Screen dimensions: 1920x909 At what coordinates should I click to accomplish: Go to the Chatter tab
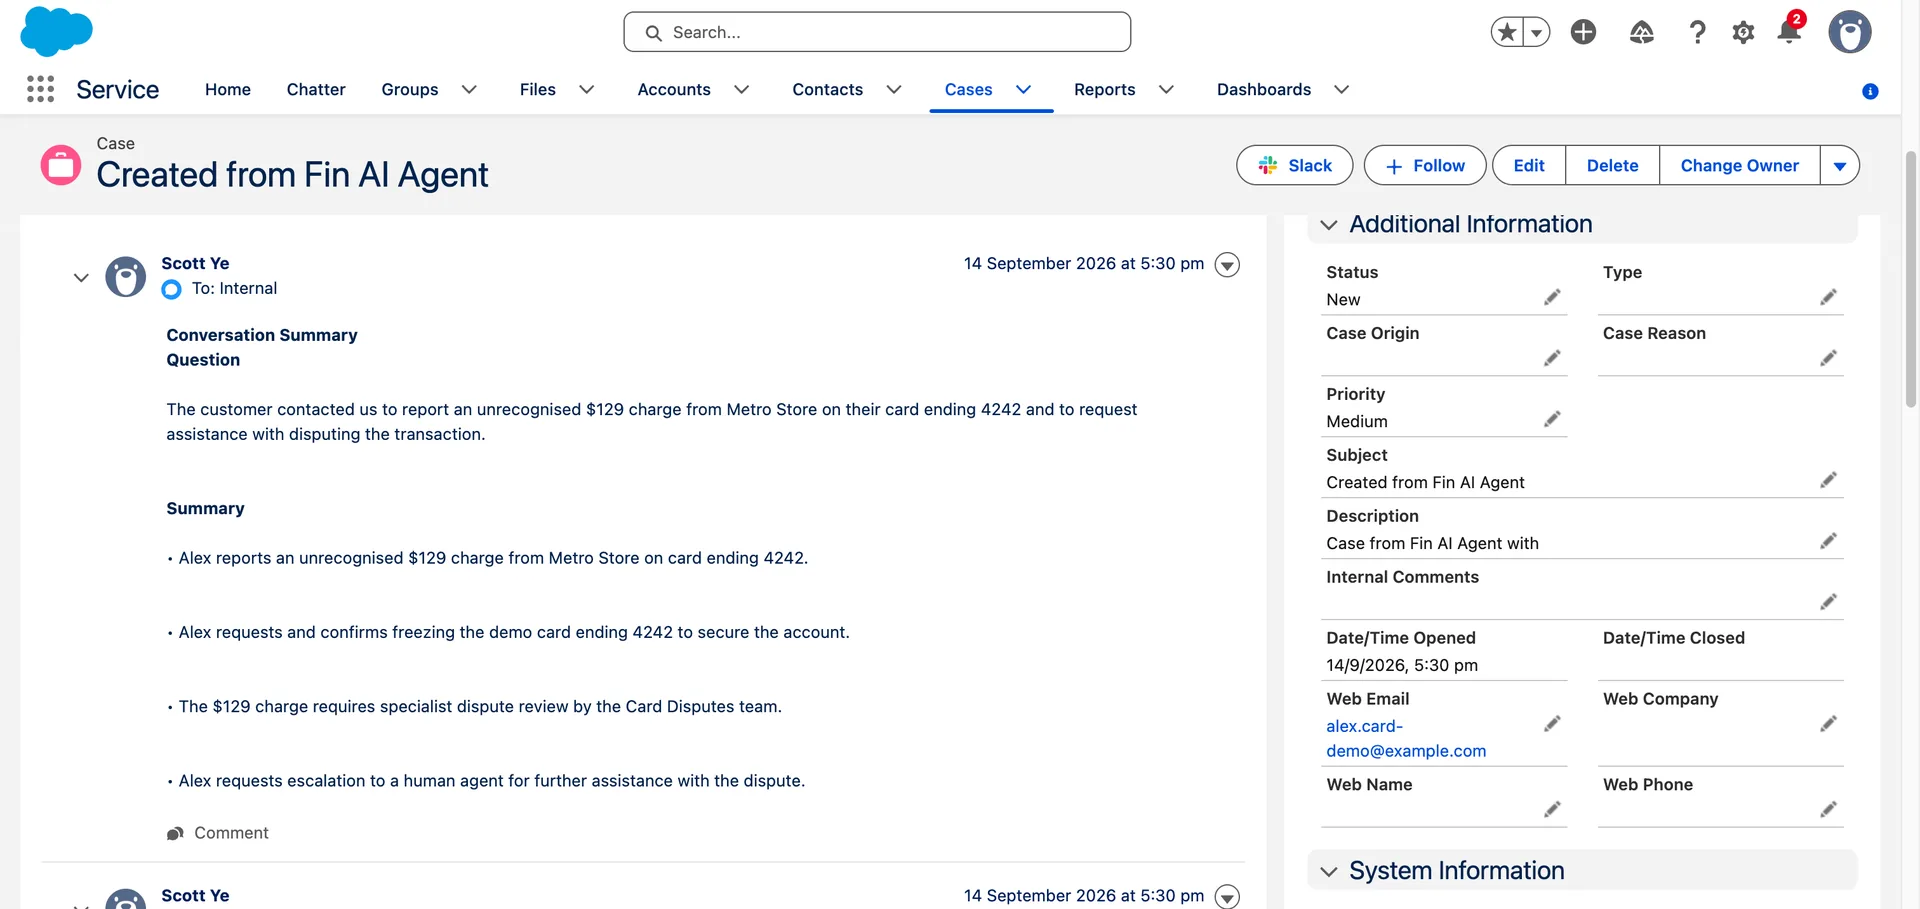[x=316, y=90]
